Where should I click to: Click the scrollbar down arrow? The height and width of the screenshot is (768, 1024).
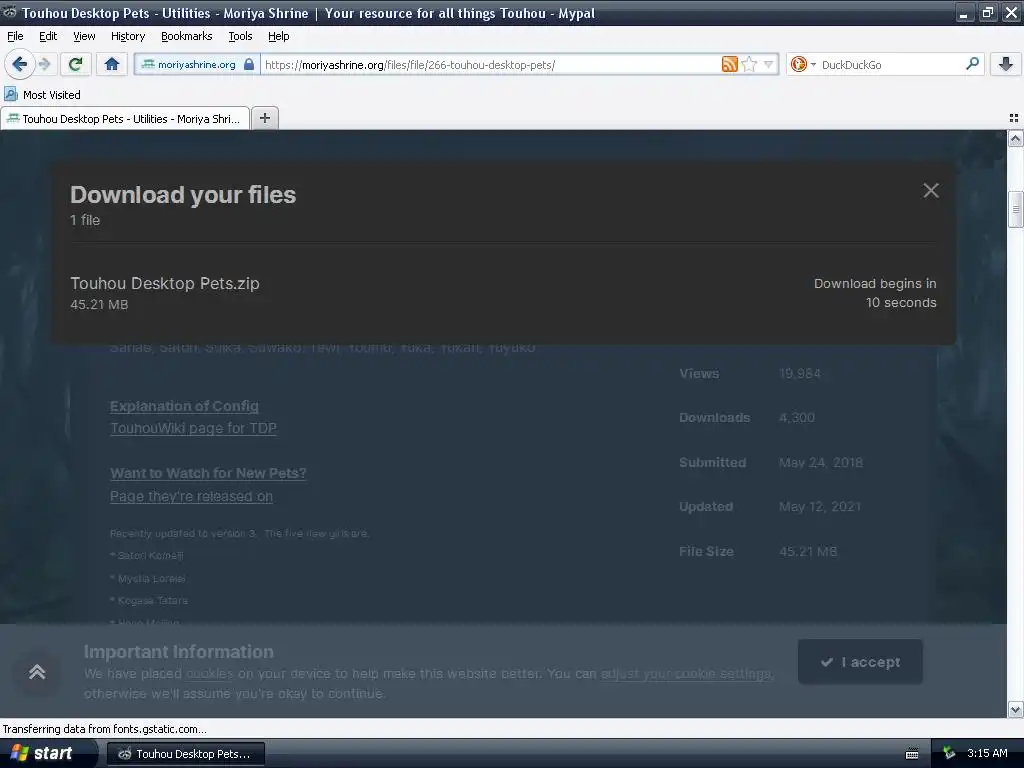(1015, 709)
